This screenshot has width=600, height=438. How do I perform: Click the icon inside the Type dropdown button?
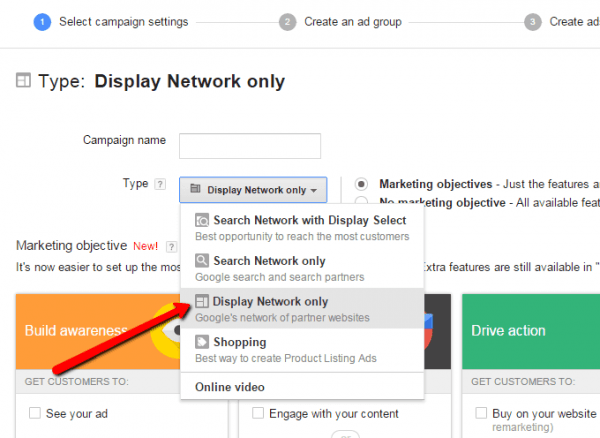[195, 189]
